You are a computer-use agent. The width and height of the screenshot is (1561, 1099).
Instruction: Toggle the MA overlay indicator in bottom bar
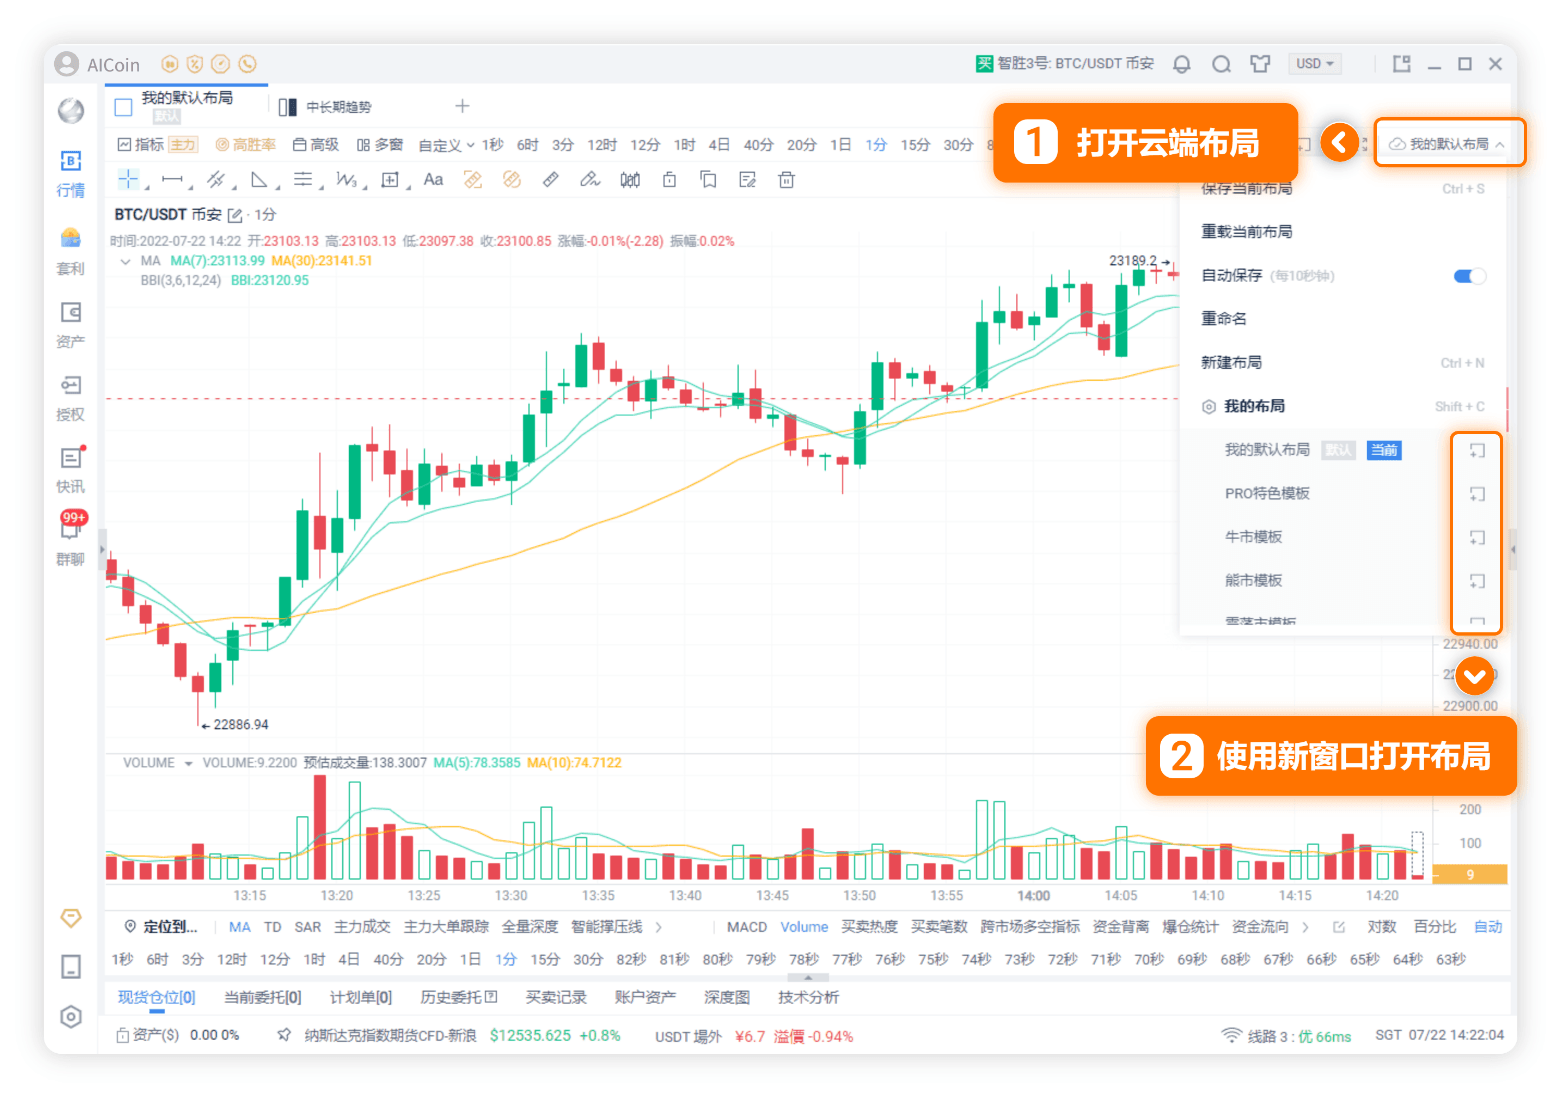pyautogui.click(x=240, y=927)
